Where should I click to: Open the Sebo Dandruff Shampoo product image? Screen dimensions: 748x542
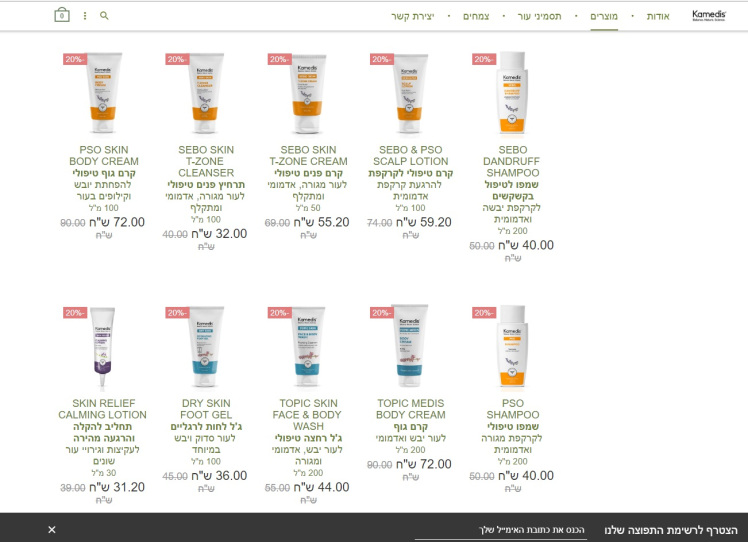512,93
